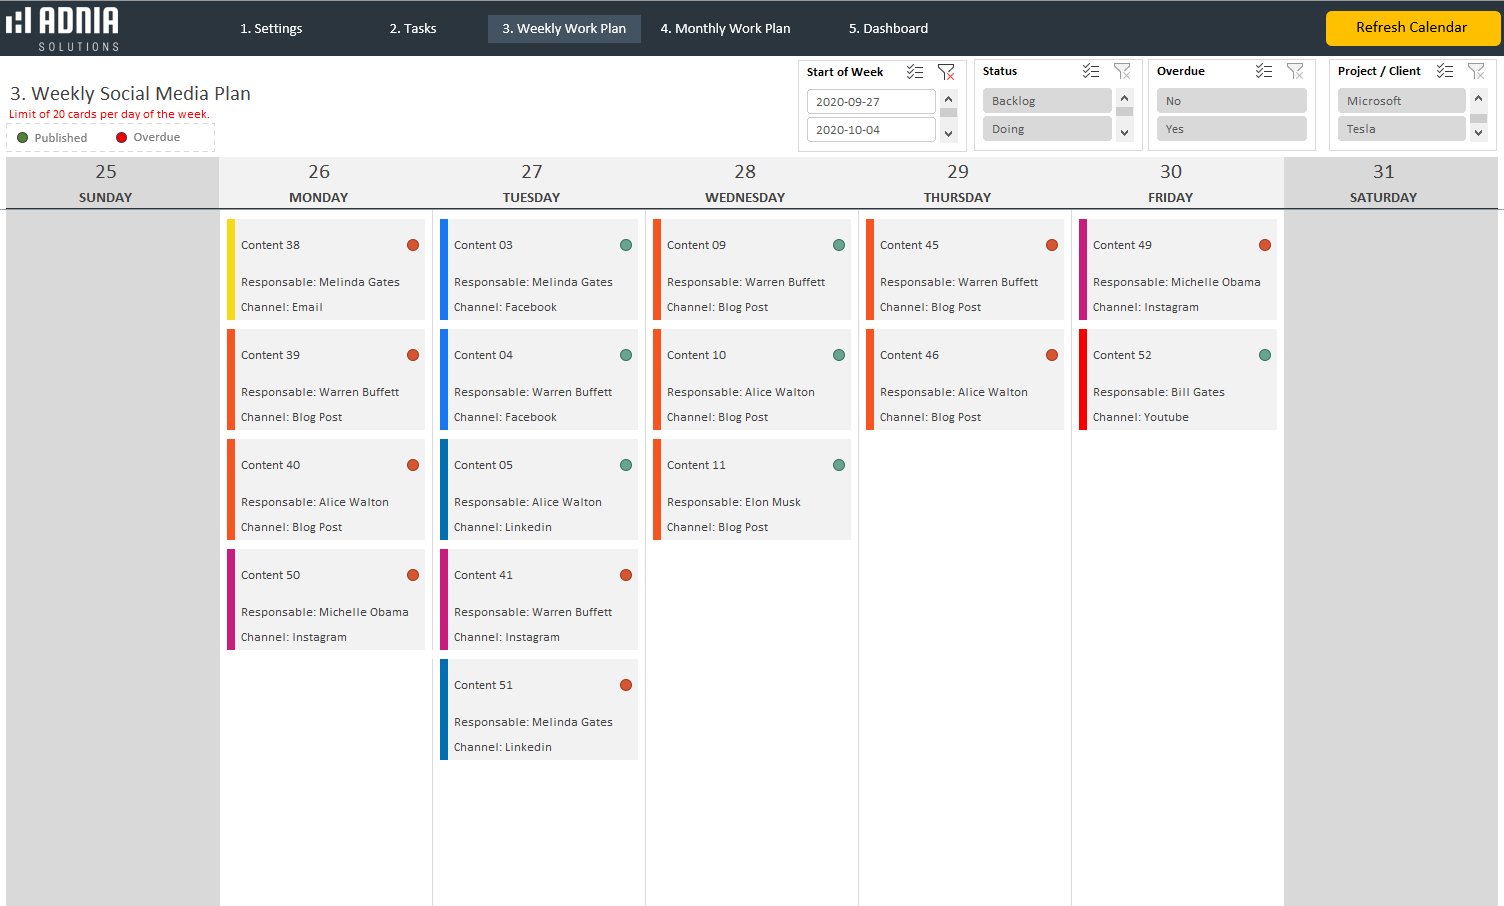
Task: Click the red status dot on Content 38
Action: coord(413,245)
